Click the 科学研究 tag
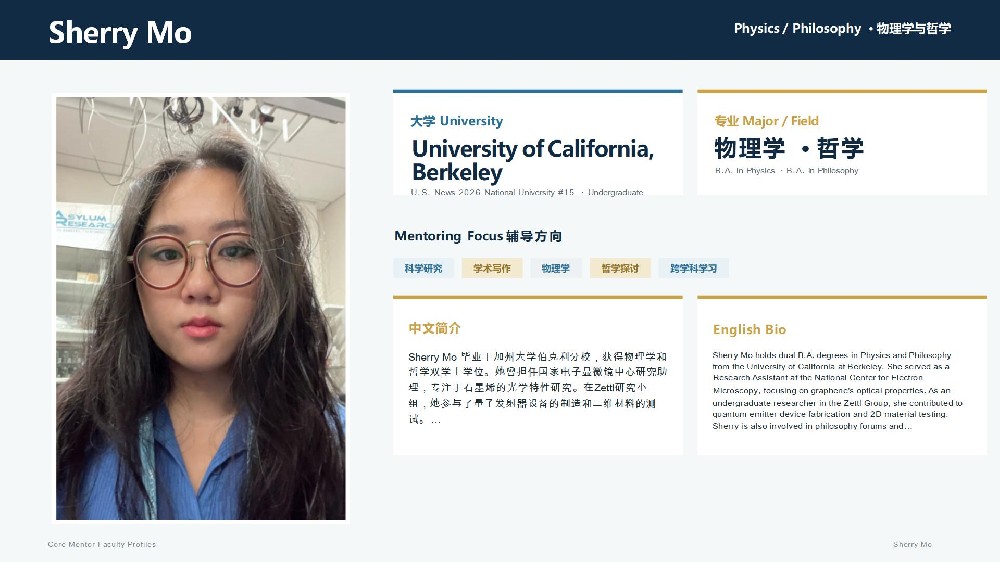Viewport: 1000px width, 562px height. coord(423,269)
